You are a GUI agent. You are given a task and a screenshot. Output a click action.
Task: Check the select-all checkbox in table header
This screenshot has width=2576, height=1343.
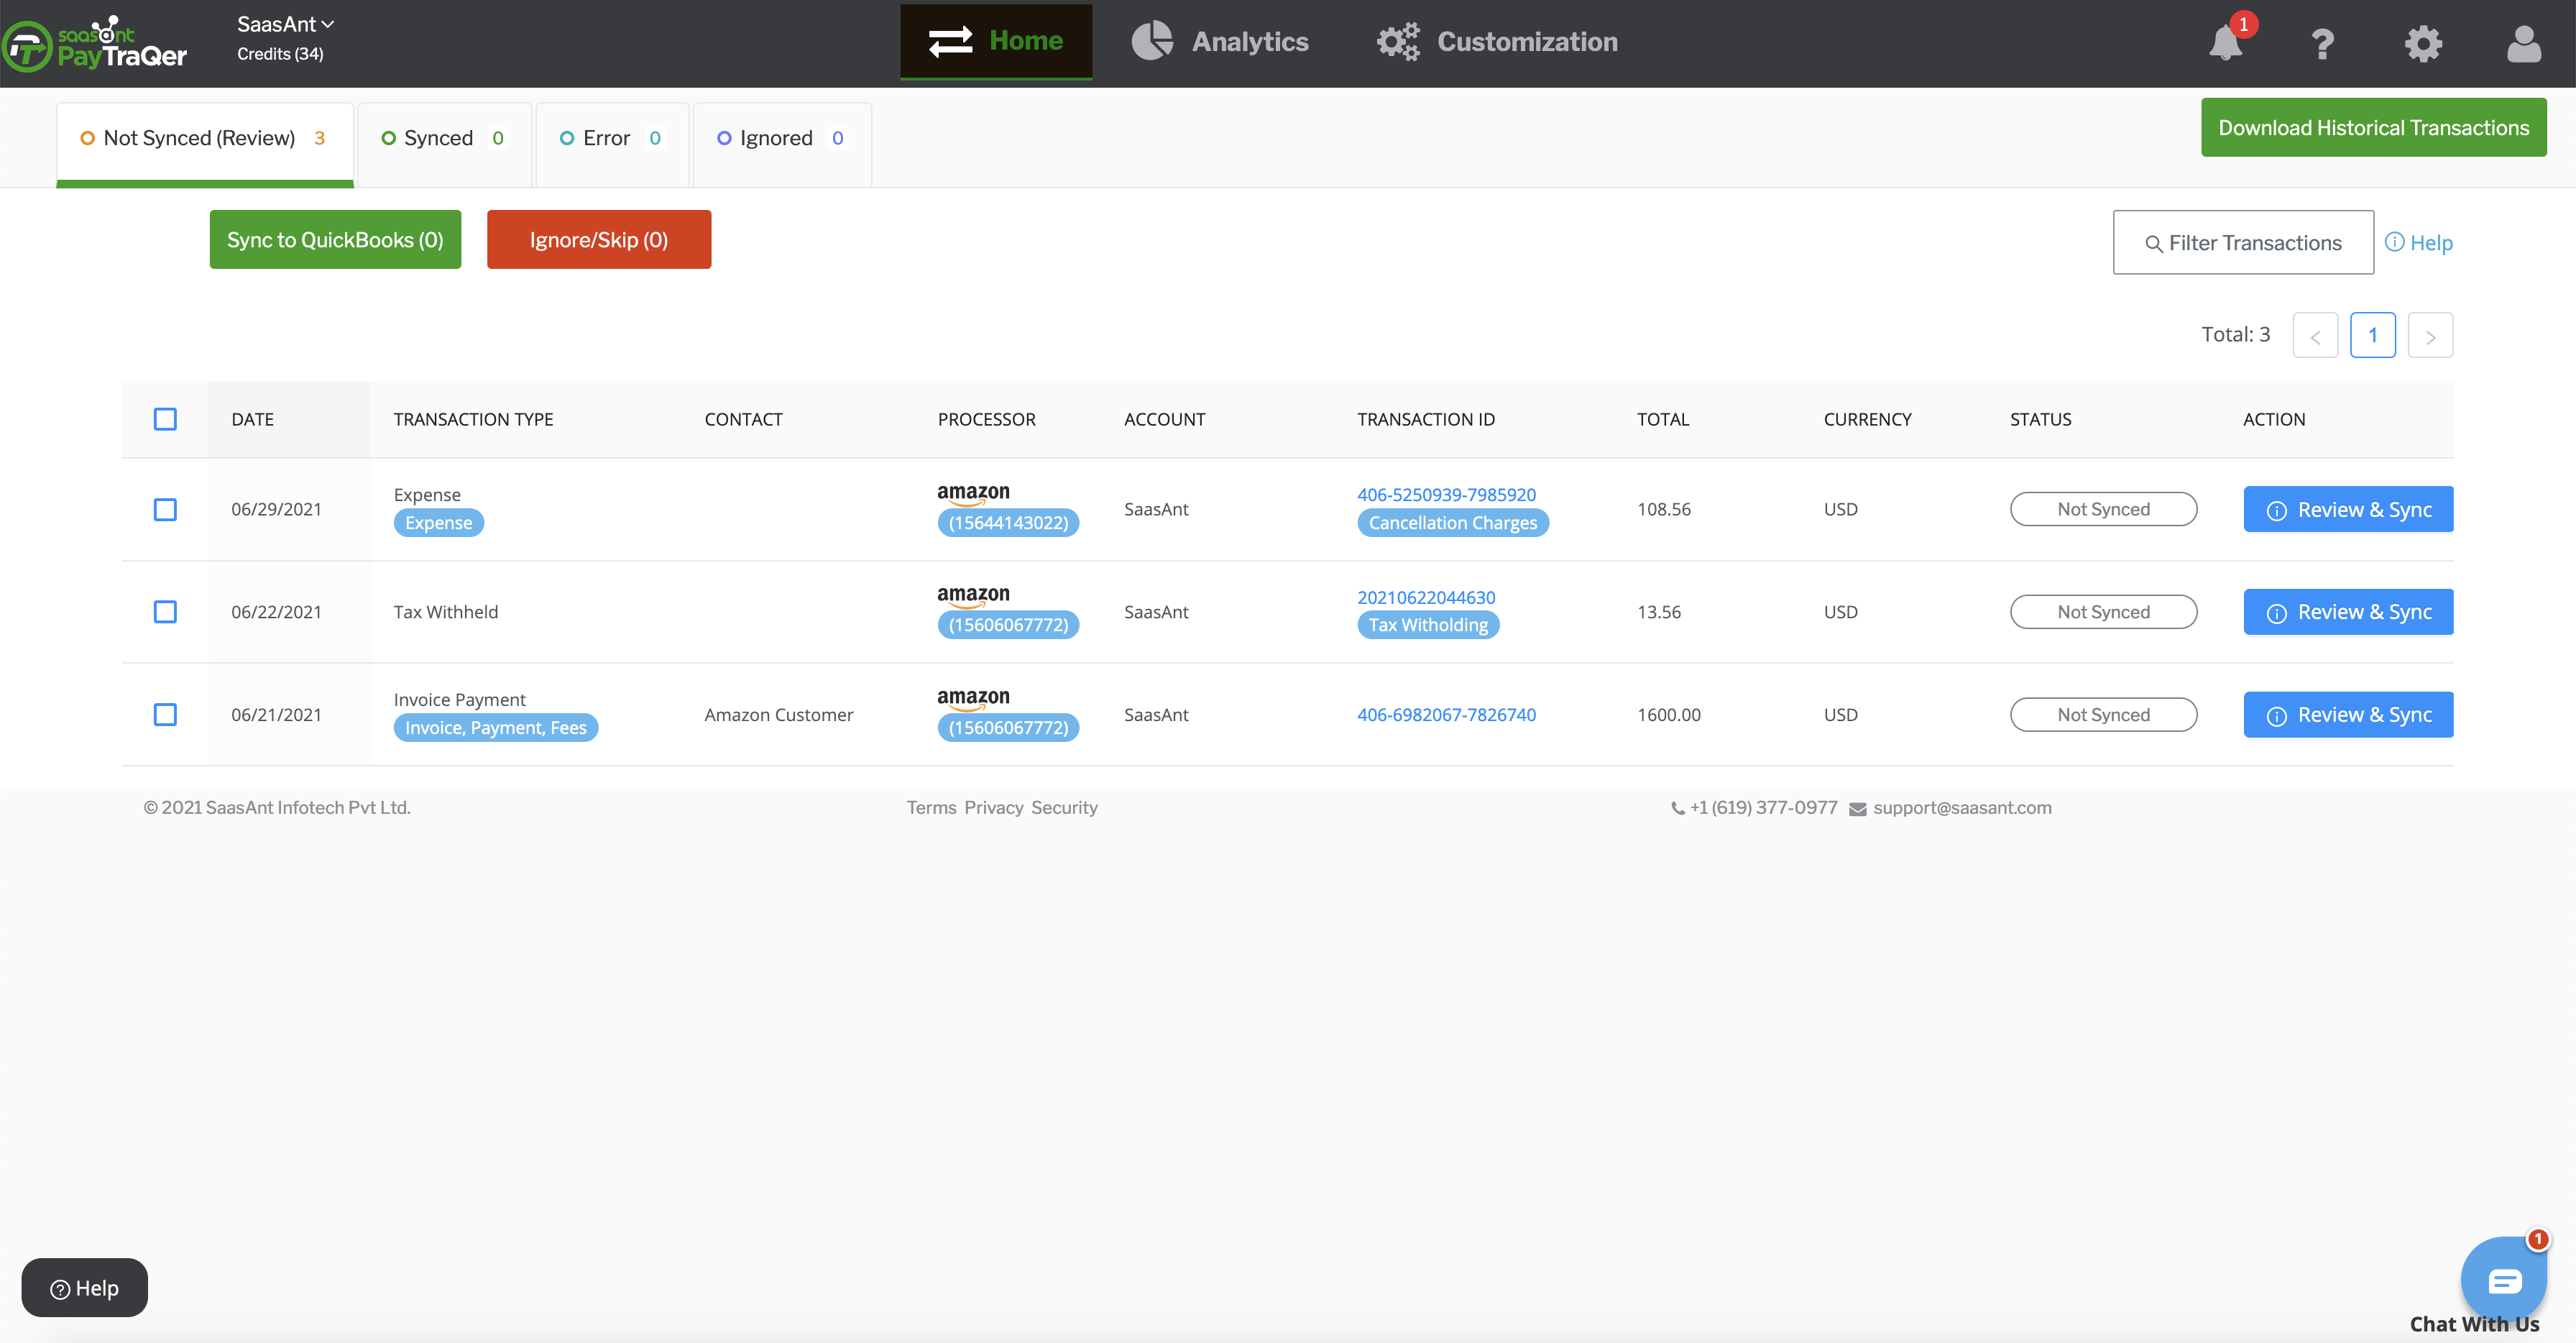click(165, 419)
